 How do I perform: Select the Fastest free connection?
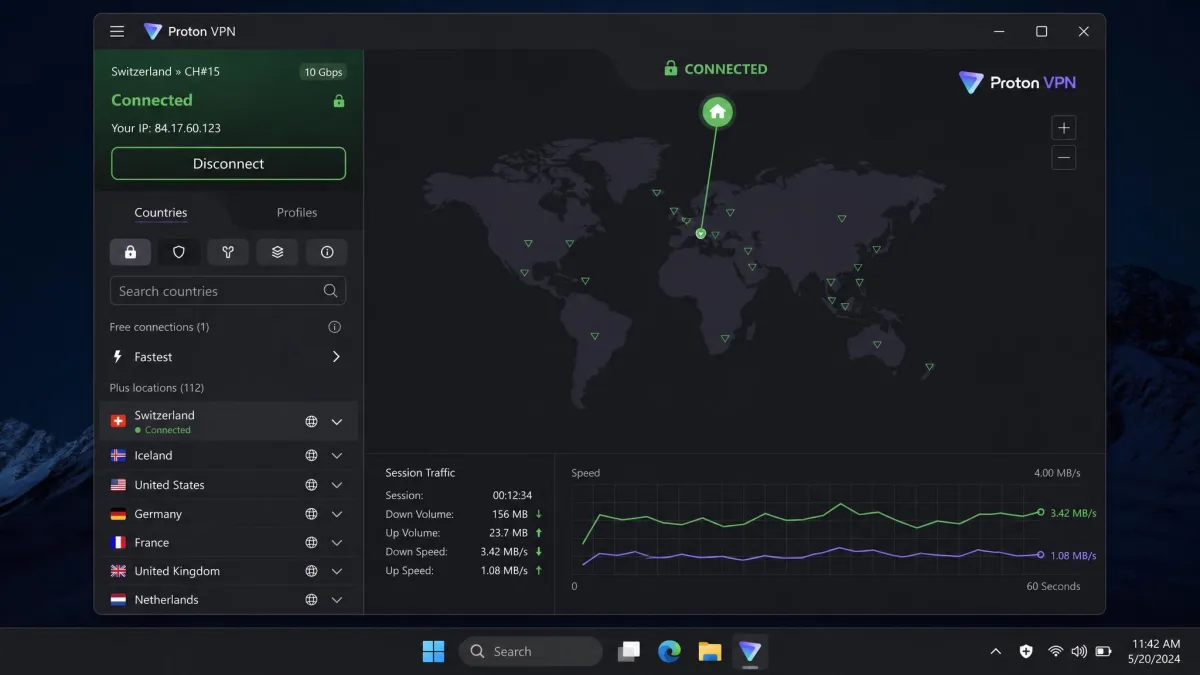point(228,357)
